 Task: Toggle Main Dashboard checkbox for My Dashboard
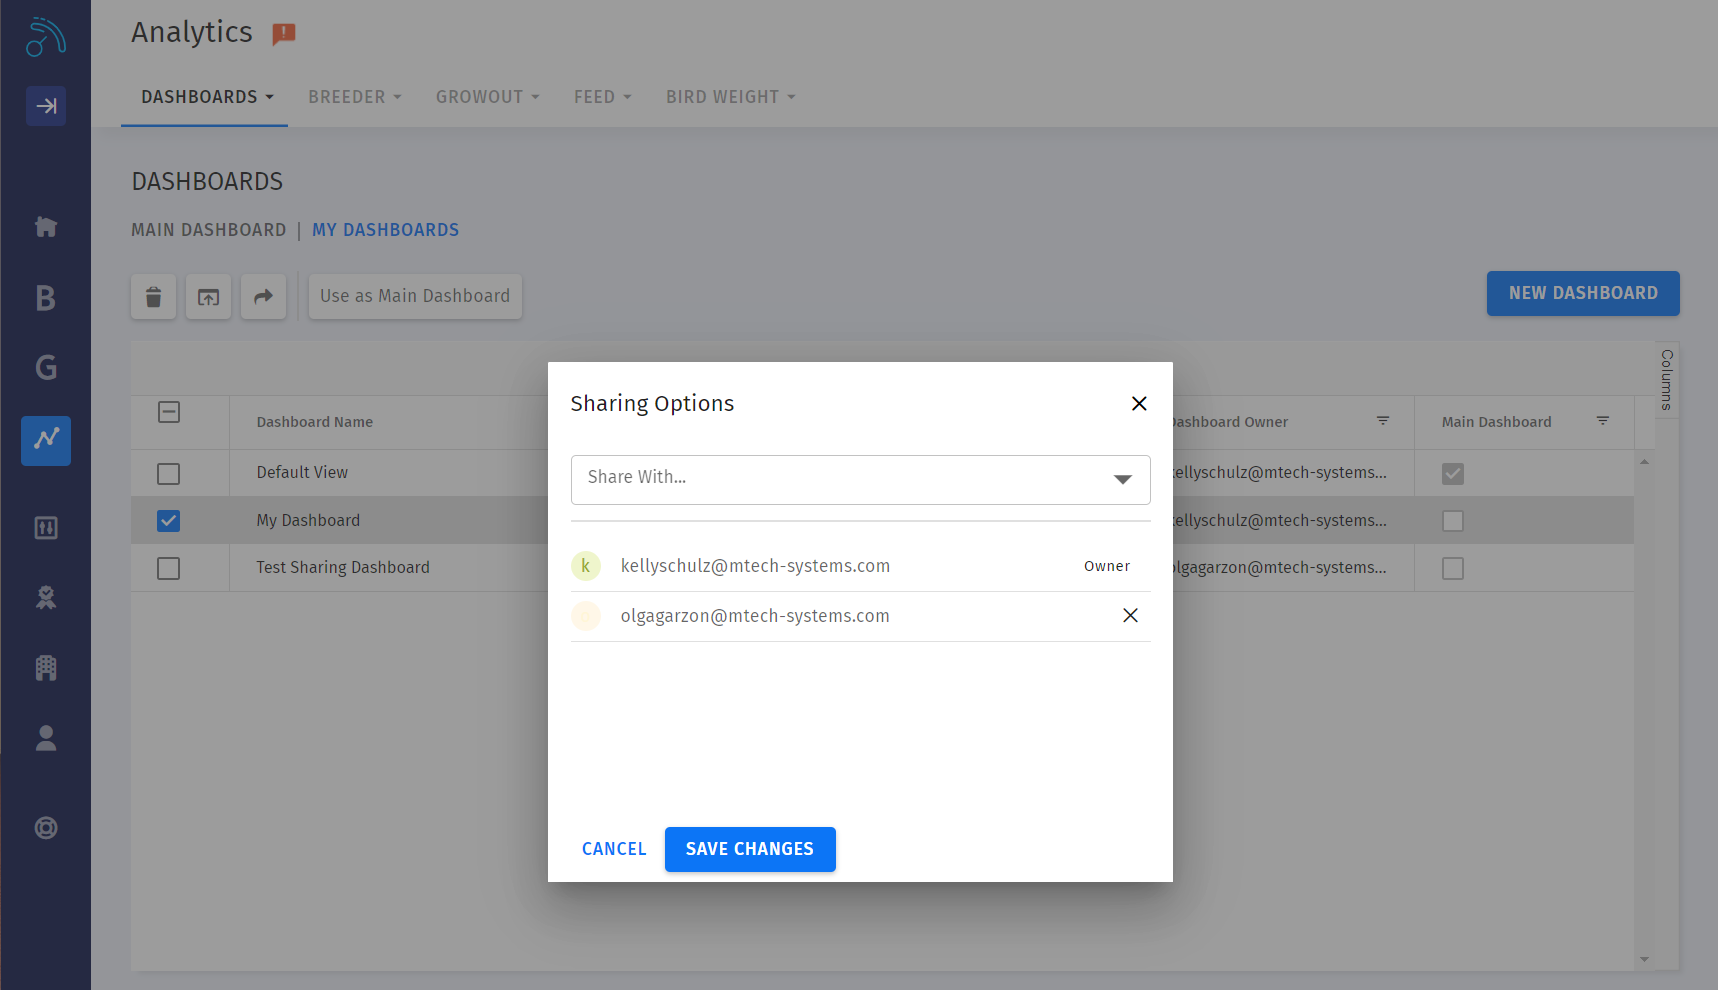[x=1453, y=521]
